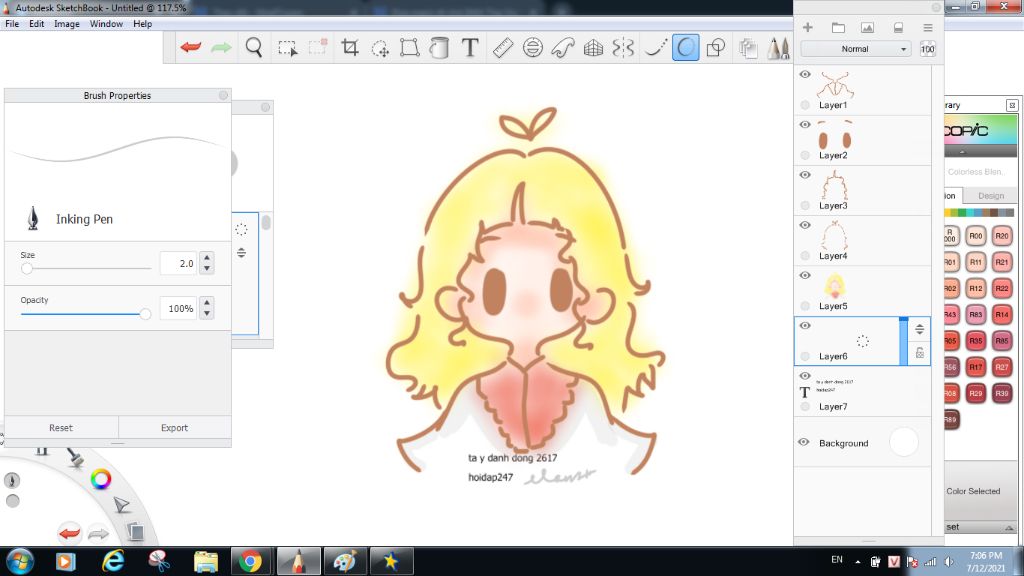Select the Distort transform tool
This screenshot has width=1024, height=576.
409,47
